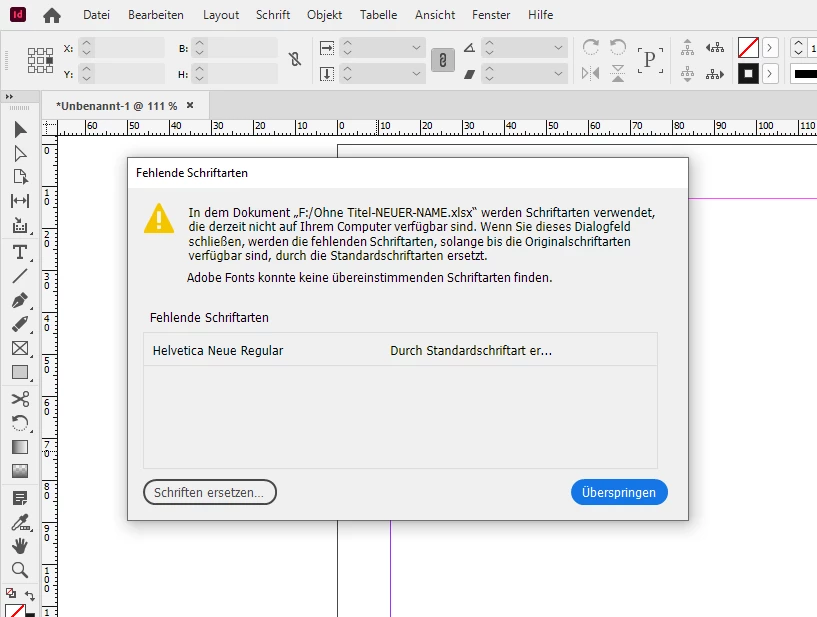Open the Ansicht menu
This screenshot has height=617, width=817.
click(435, 15)
